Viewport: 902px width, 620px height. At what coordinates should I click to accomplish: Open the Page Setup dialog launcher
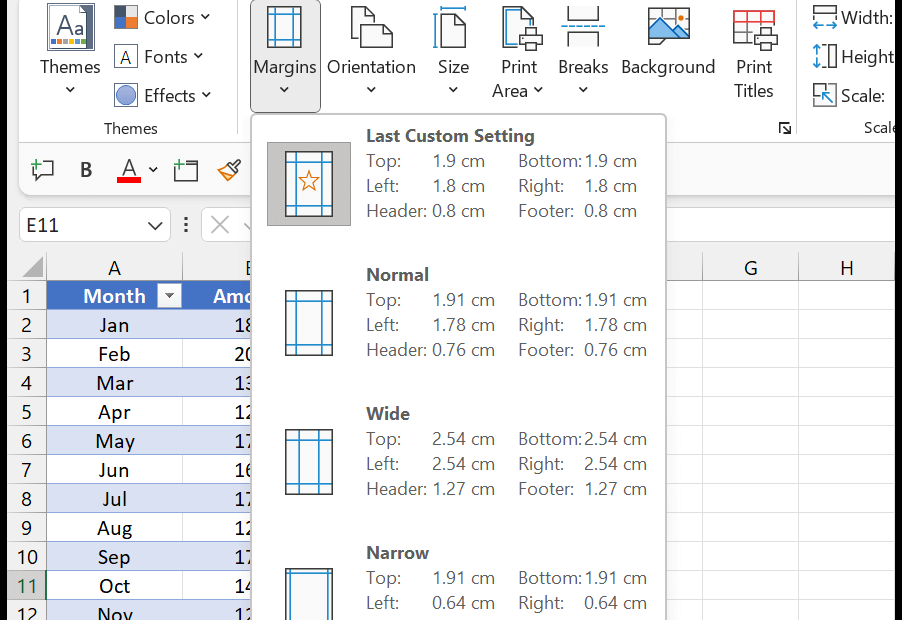[785, 128]
